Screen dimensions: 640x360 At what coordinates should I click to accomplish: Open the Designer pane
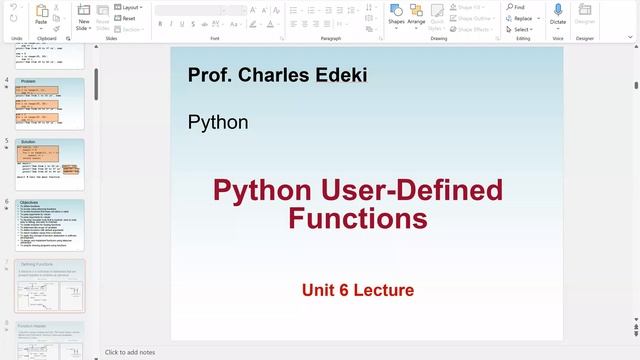click(x=585, y=14)
